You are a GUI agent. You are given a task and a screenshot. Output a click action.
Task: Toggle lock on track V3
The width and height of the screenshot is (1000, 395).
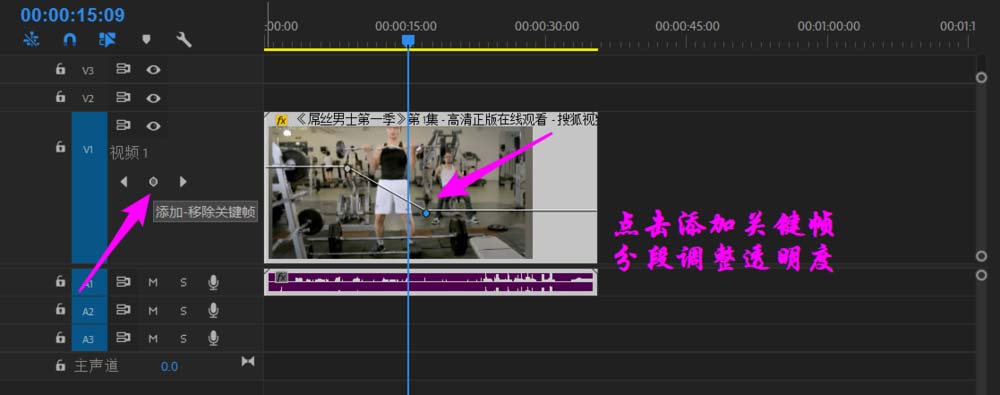point(61,69)
